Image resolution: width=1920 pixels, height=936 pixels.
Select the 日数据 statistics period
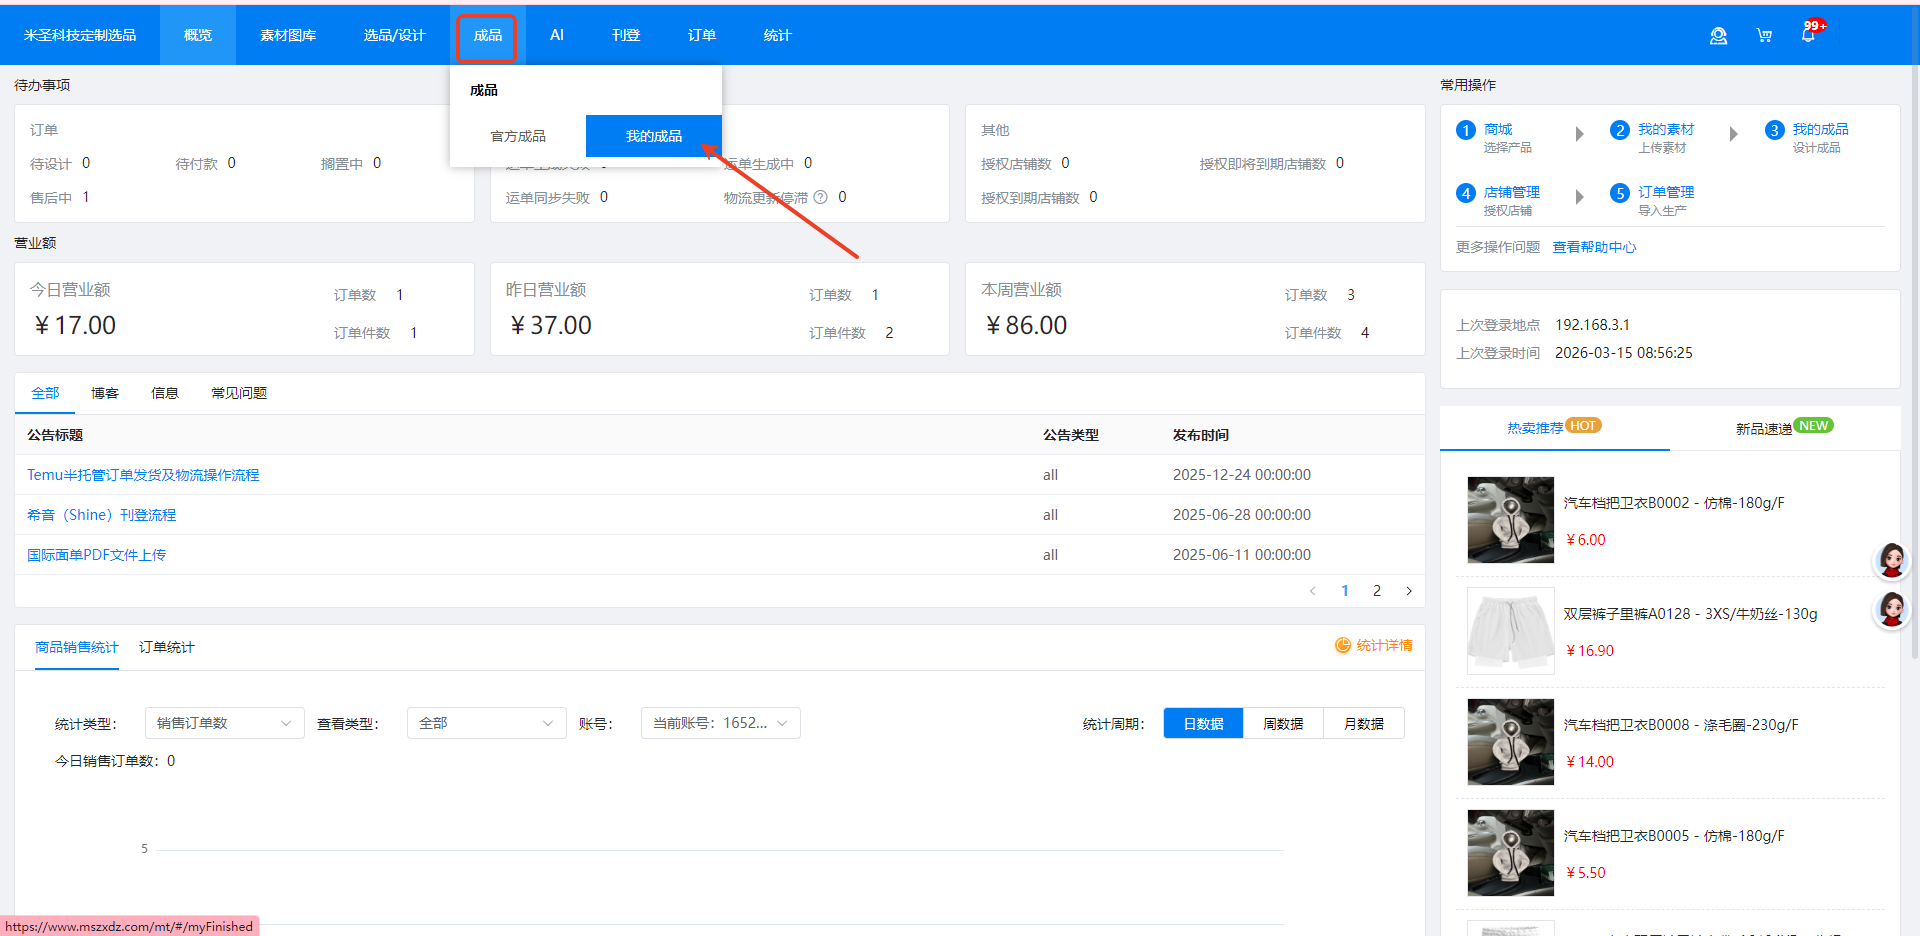pyautogui.click(x=1203, y=723)
